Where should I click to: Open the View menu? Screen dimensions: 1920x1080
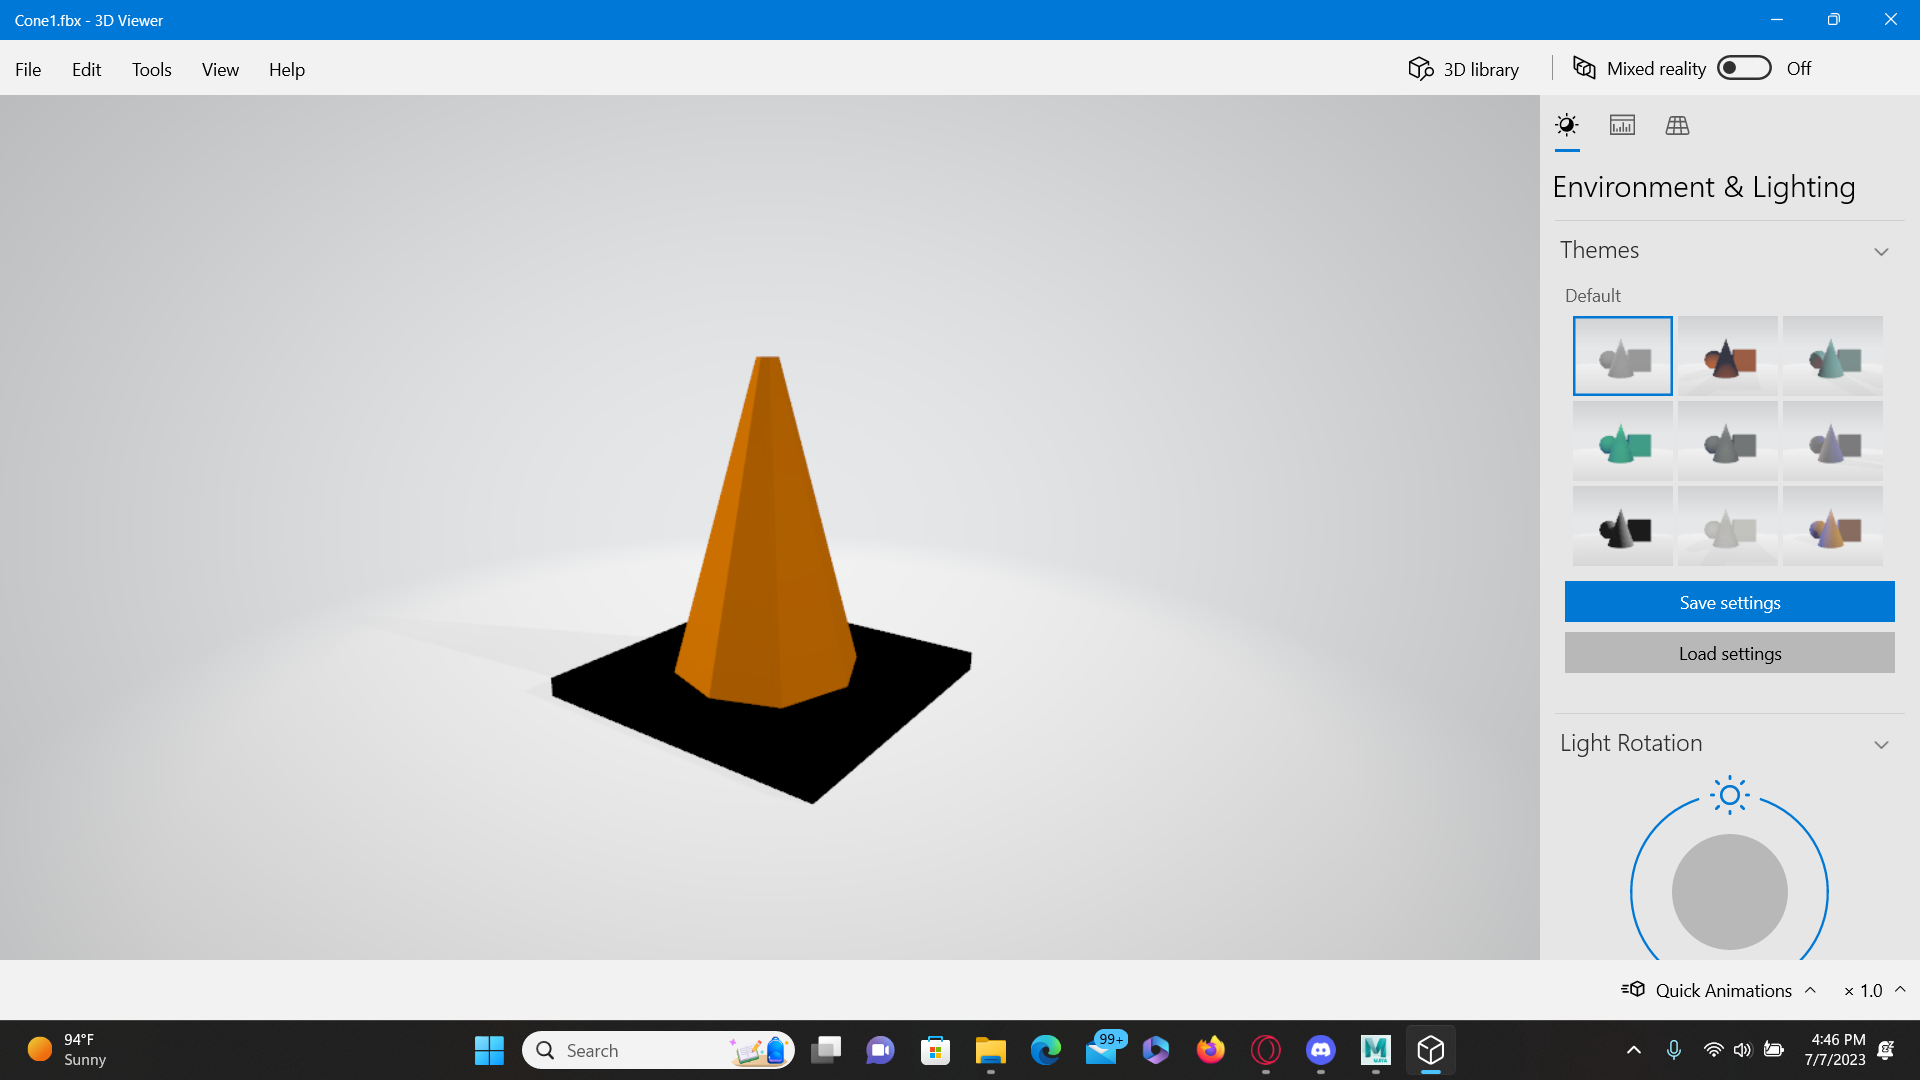[x=220, y=69]
